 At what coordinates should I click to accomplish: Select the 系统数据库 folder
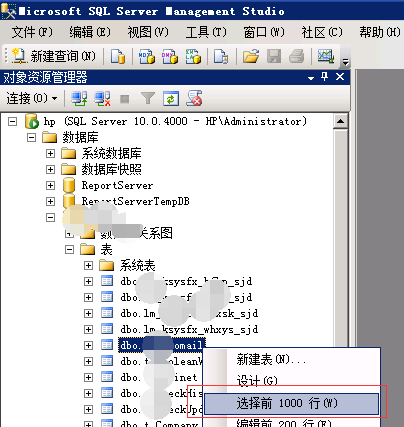click(x=111, y=153)
